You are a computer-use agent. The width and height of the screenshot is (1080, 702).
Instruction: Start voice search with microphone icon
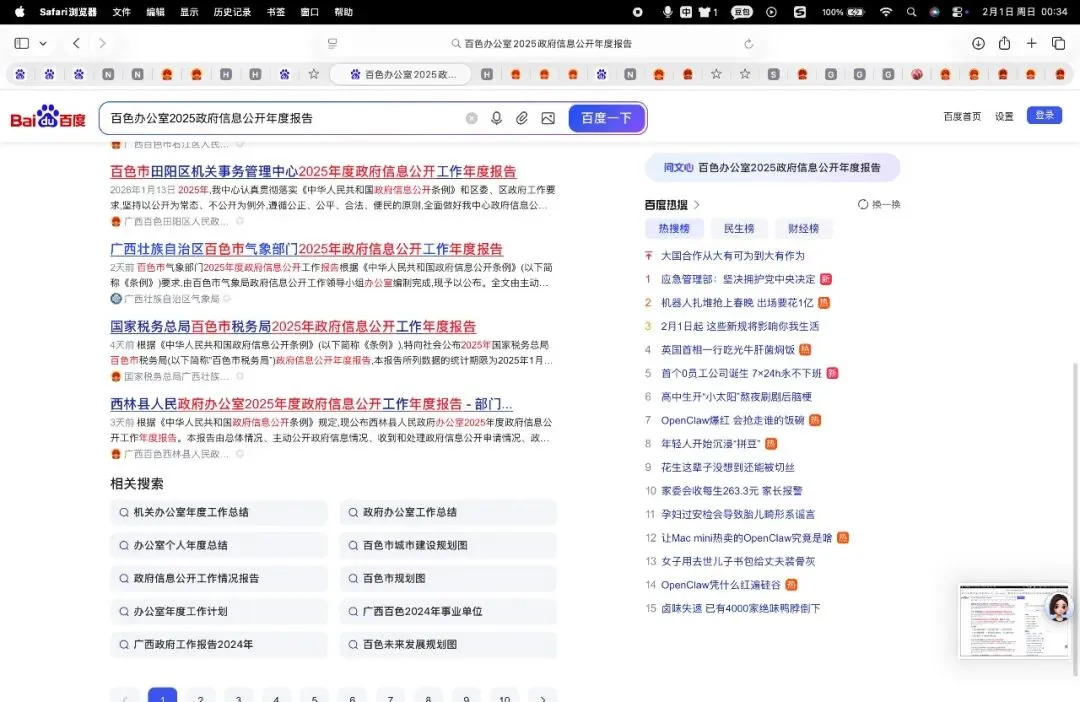(496, 118)
